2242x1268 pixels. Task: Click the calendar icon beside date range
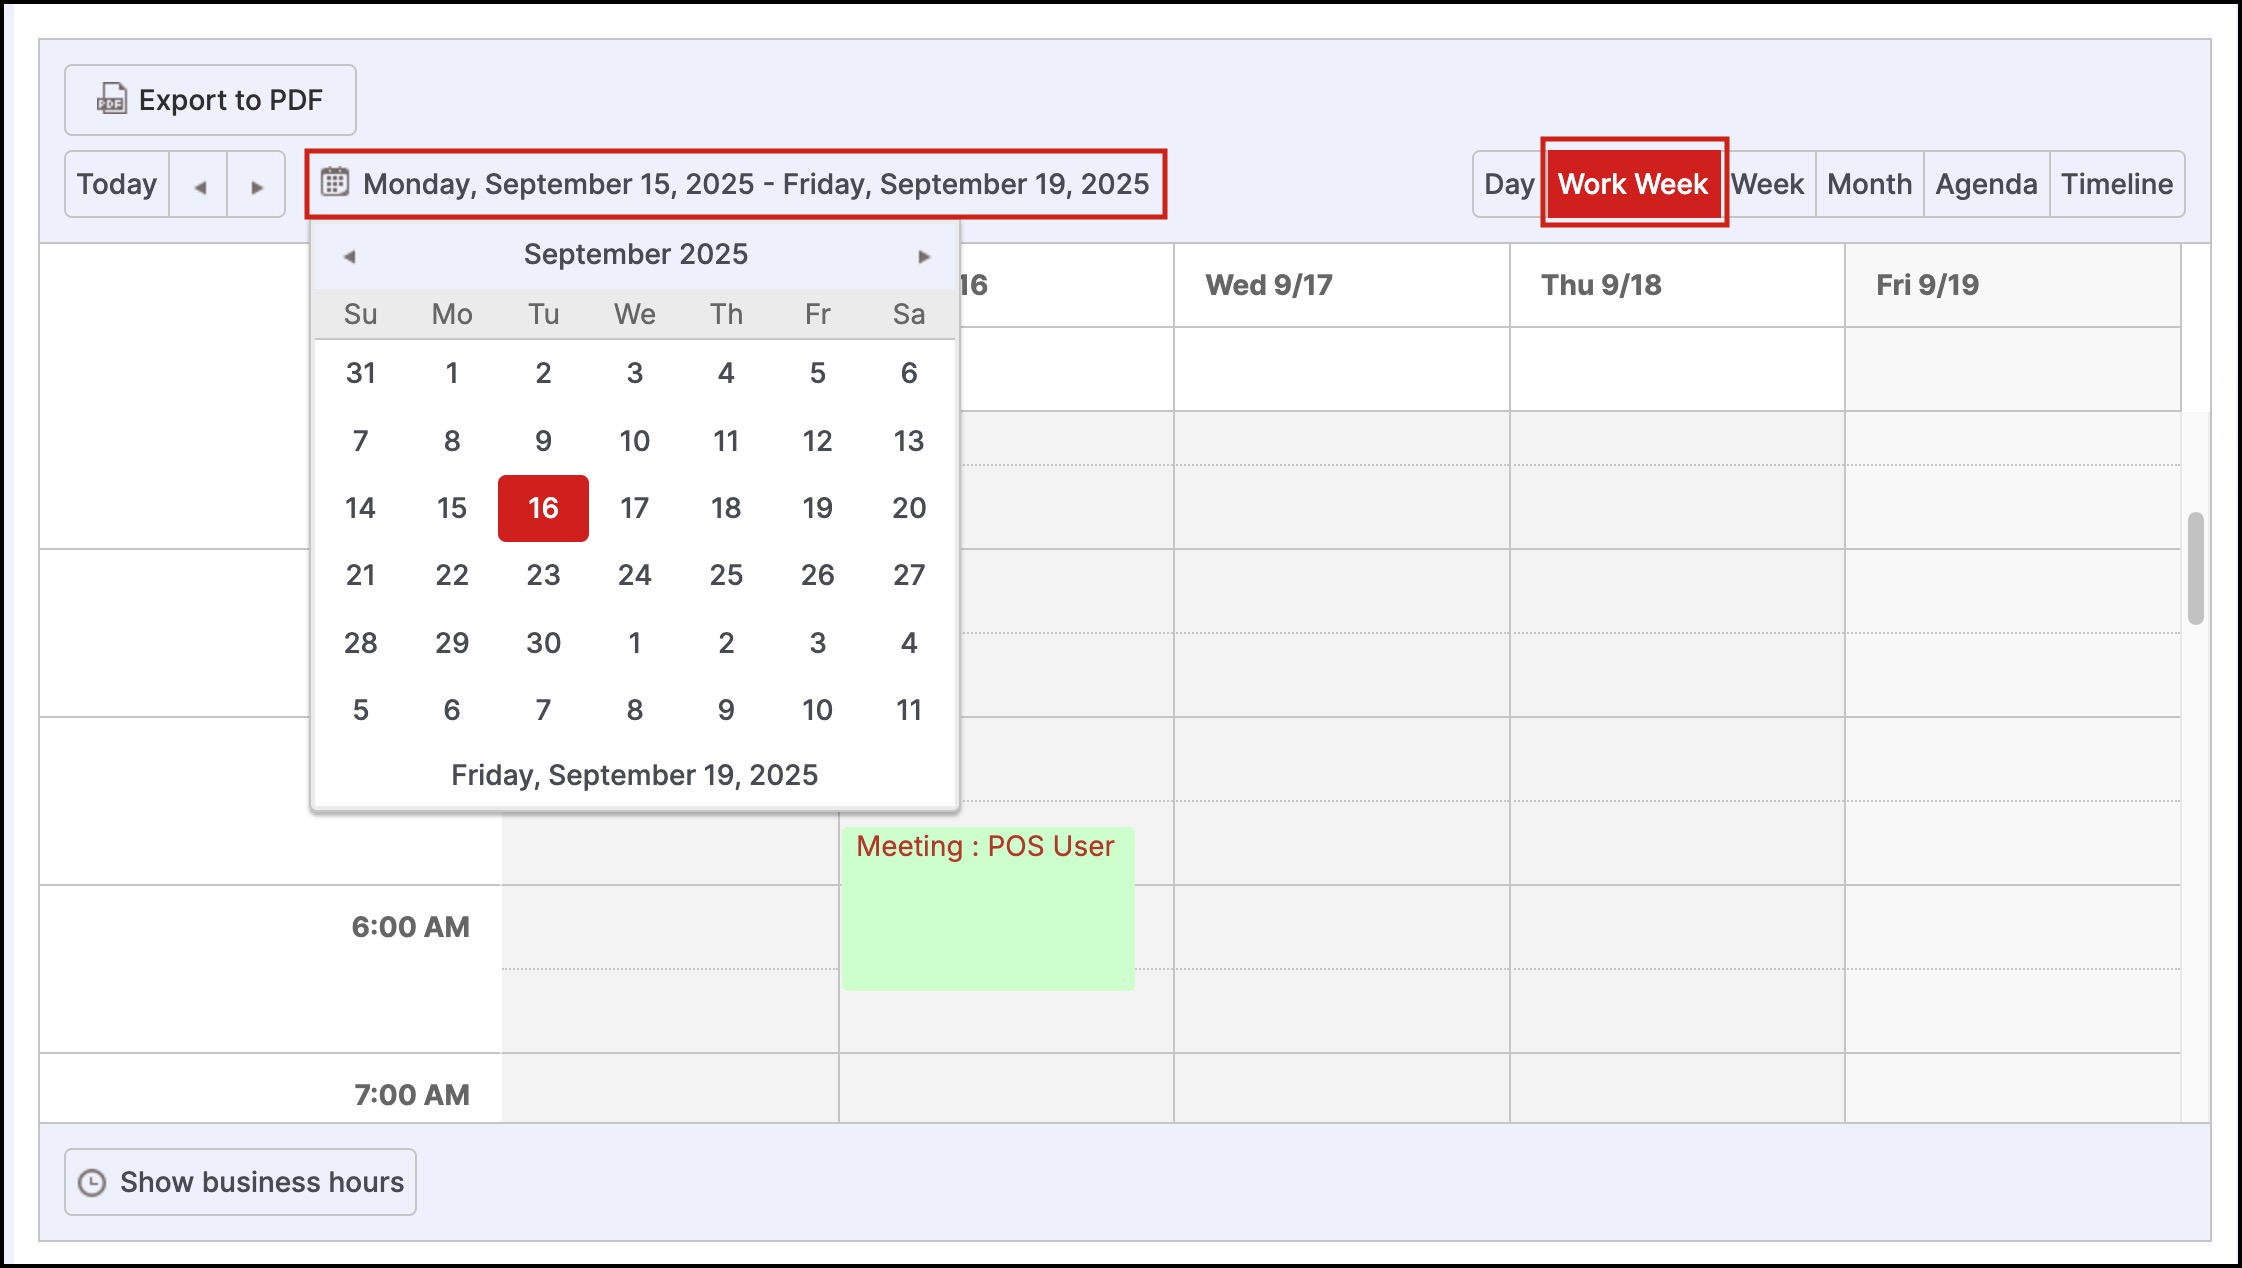coord(335,182)
